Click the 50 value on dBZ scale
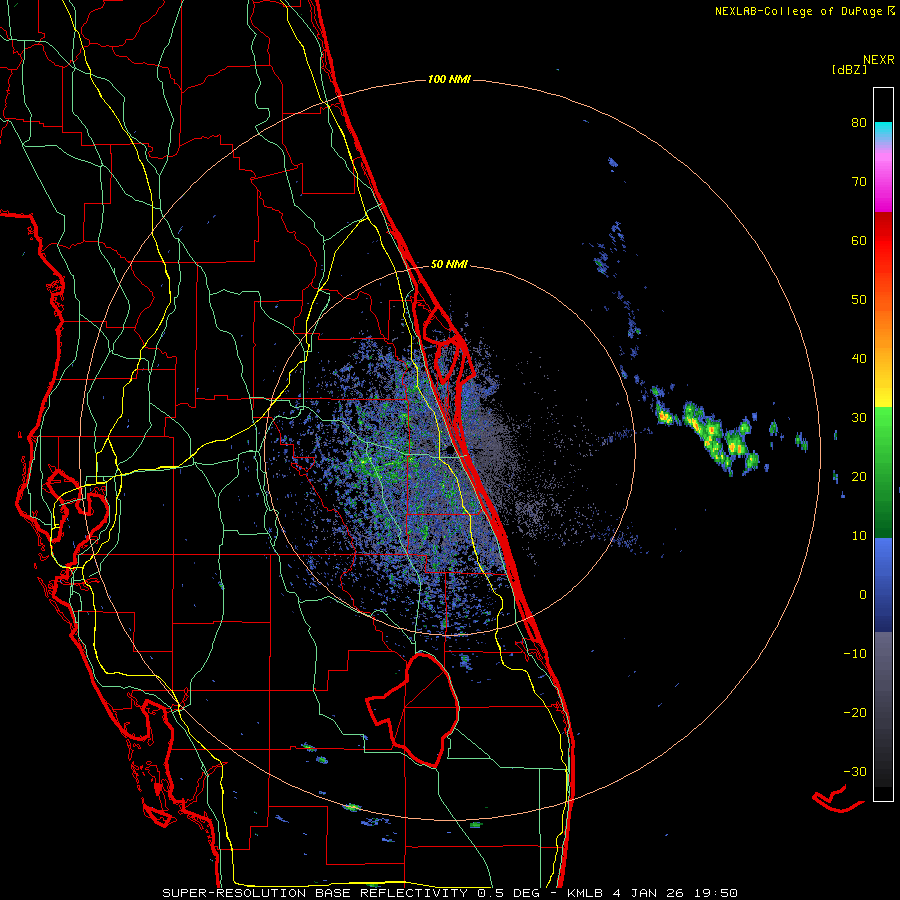Image resolution: width=900 pixels, height=900 pixels. click(x=859, y=300)
